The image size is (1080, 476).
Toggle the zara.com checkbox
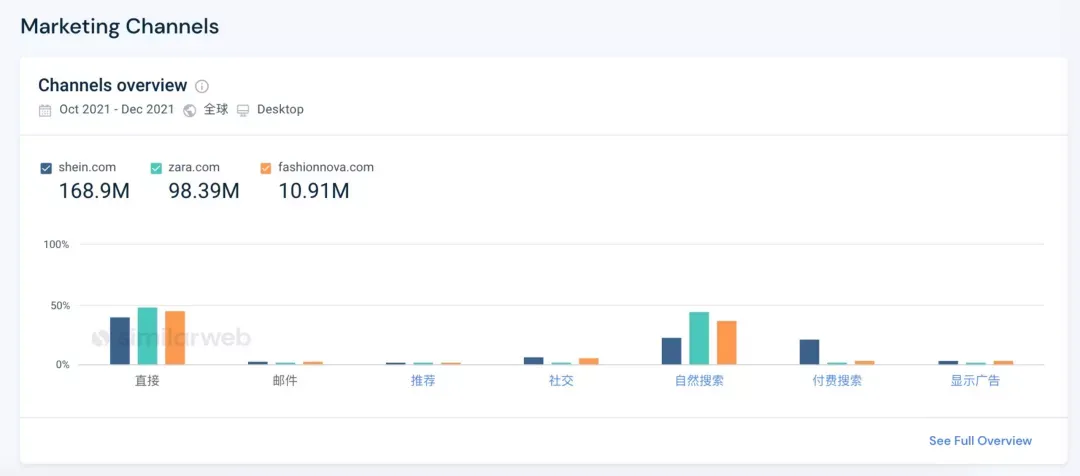[156, 168]
